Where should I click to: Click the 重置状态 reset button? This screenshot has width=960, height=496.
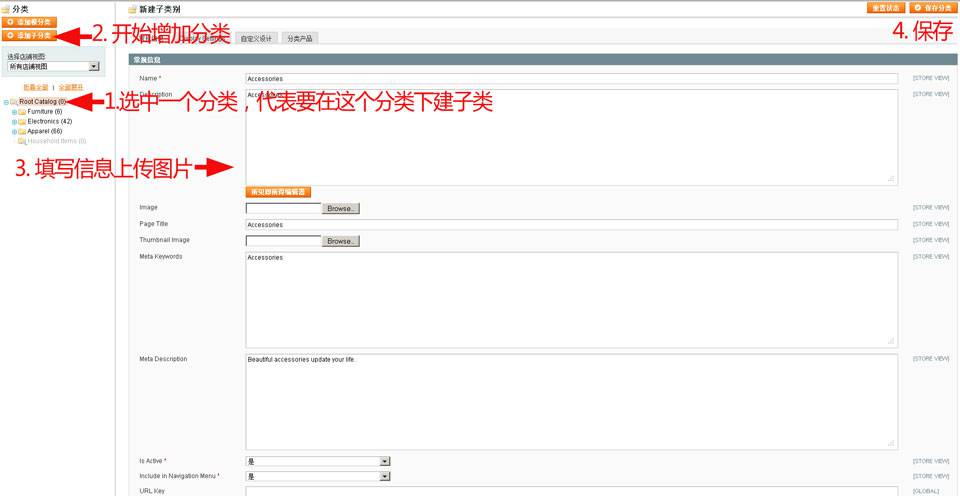[x=887, y=8]
